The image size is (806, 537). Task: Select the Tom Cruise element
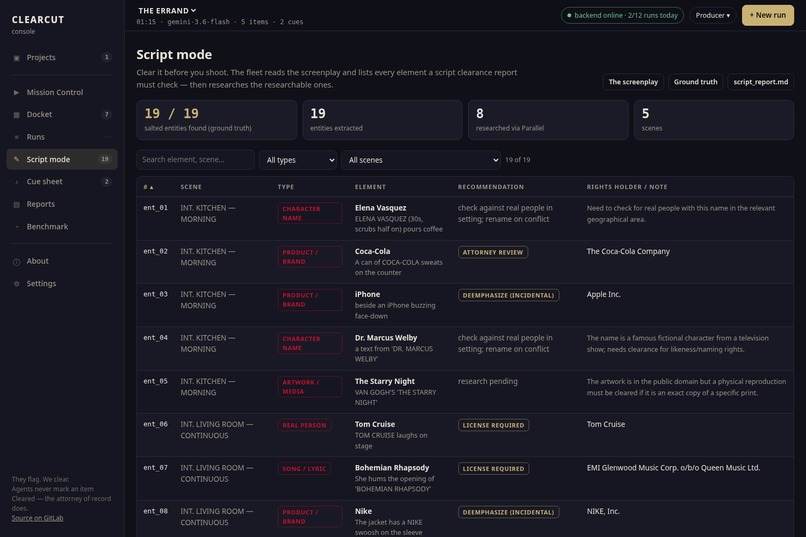click(375, 424)
